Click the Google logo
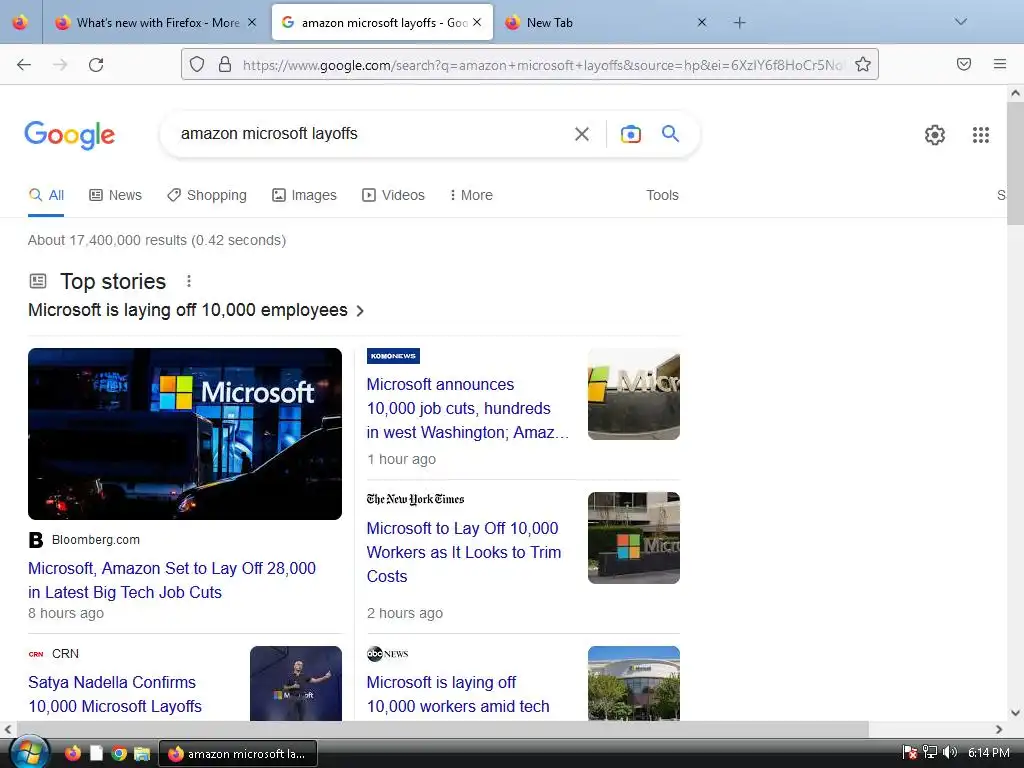Image resolution: width=1024 pixels, height=768 pixels. (x=69, y=135)
